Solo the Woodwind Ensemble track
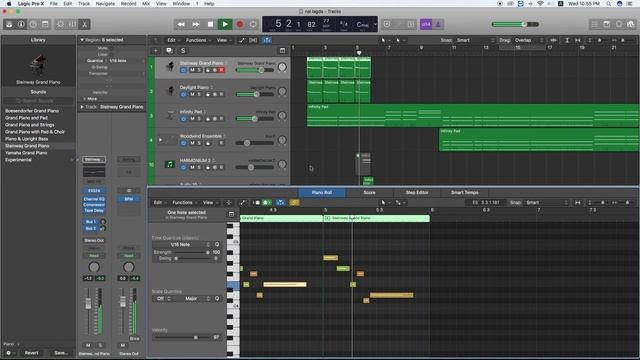 (x=199, y=143)
